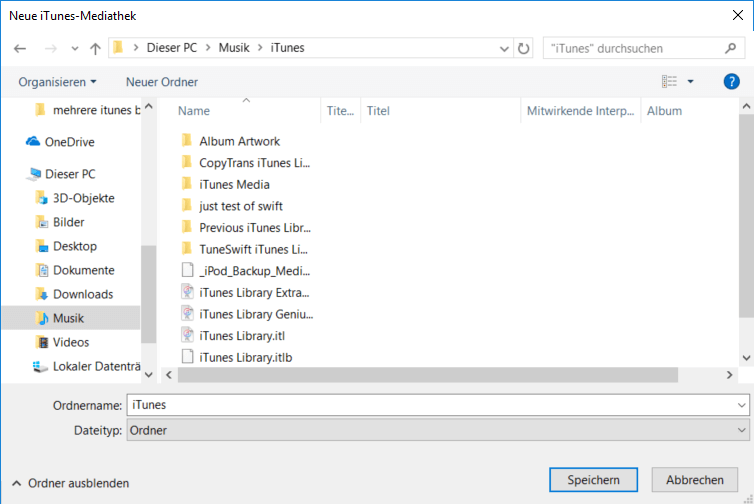The width and height of the screenshot is (754, 504).
Task: Select the Album Artwork folder
Action: tap(231, 141)
